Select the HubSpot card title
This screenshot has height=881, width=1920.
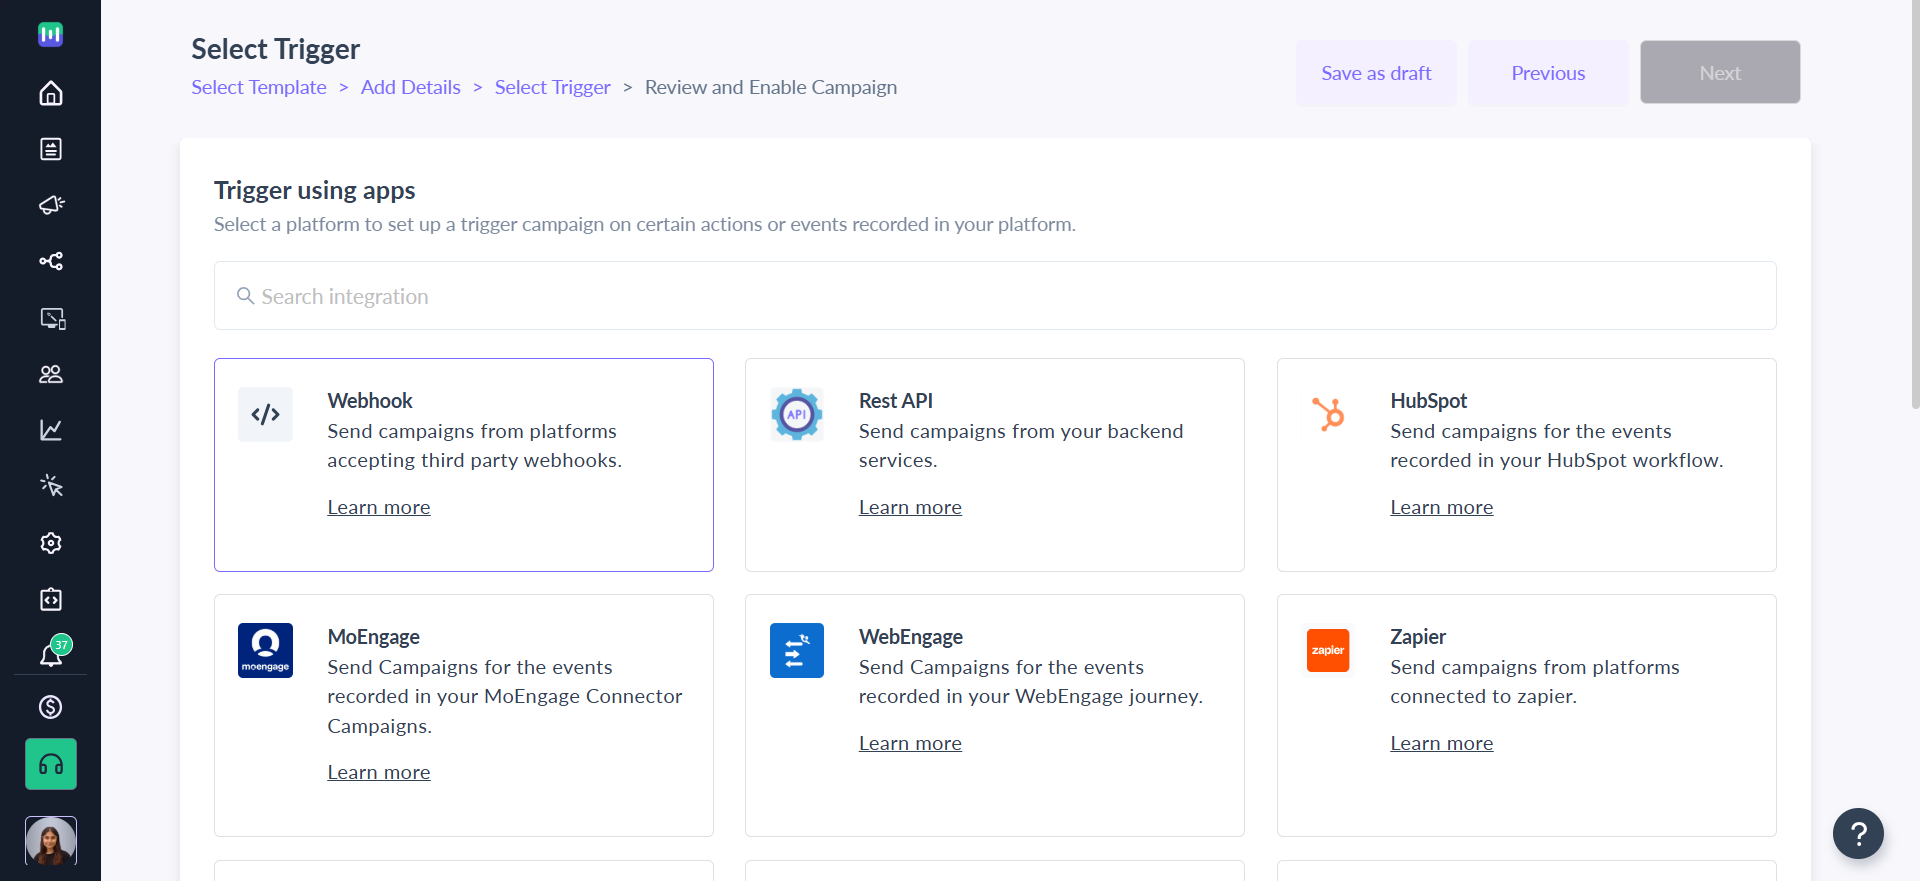(x=1428, y=401)
